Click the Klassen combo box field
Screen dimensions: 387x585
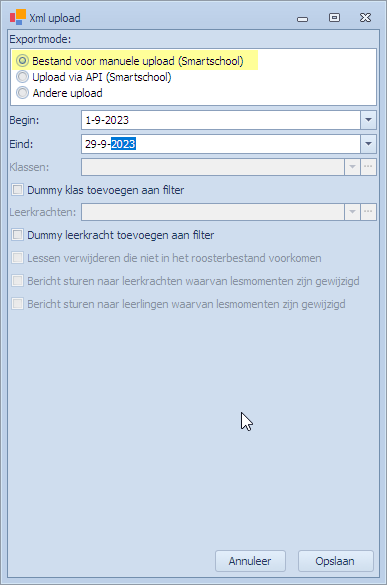point(213,167)
